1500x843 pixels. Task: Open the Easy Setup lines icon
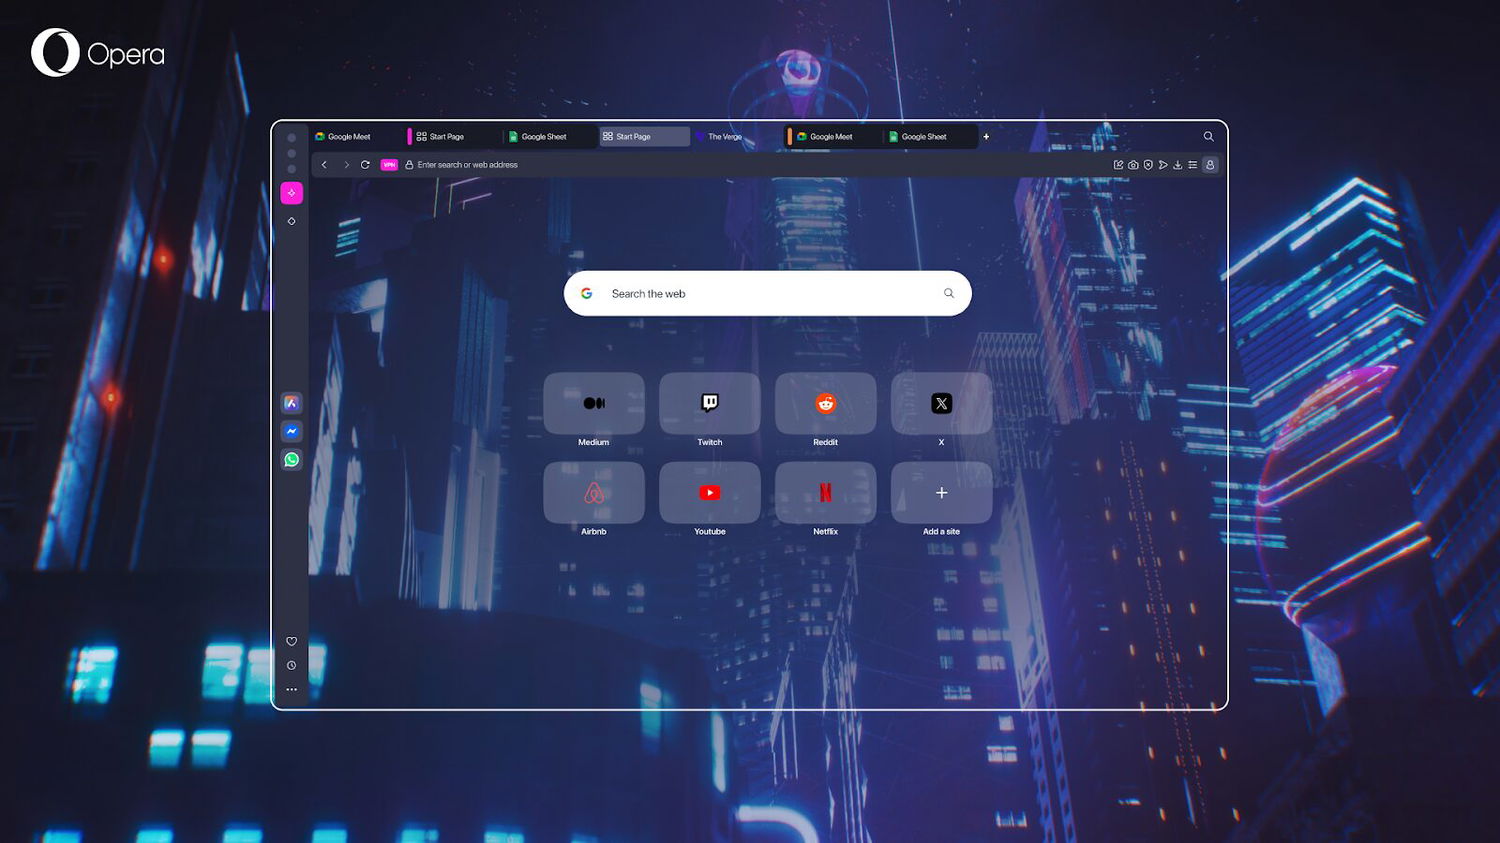point(1193,165)
